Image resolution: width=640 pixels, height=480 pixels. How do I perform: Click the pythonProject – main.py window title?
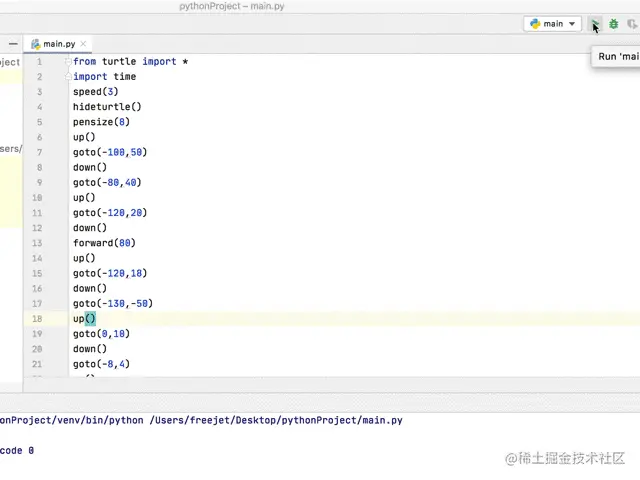[x=231, y=6]
